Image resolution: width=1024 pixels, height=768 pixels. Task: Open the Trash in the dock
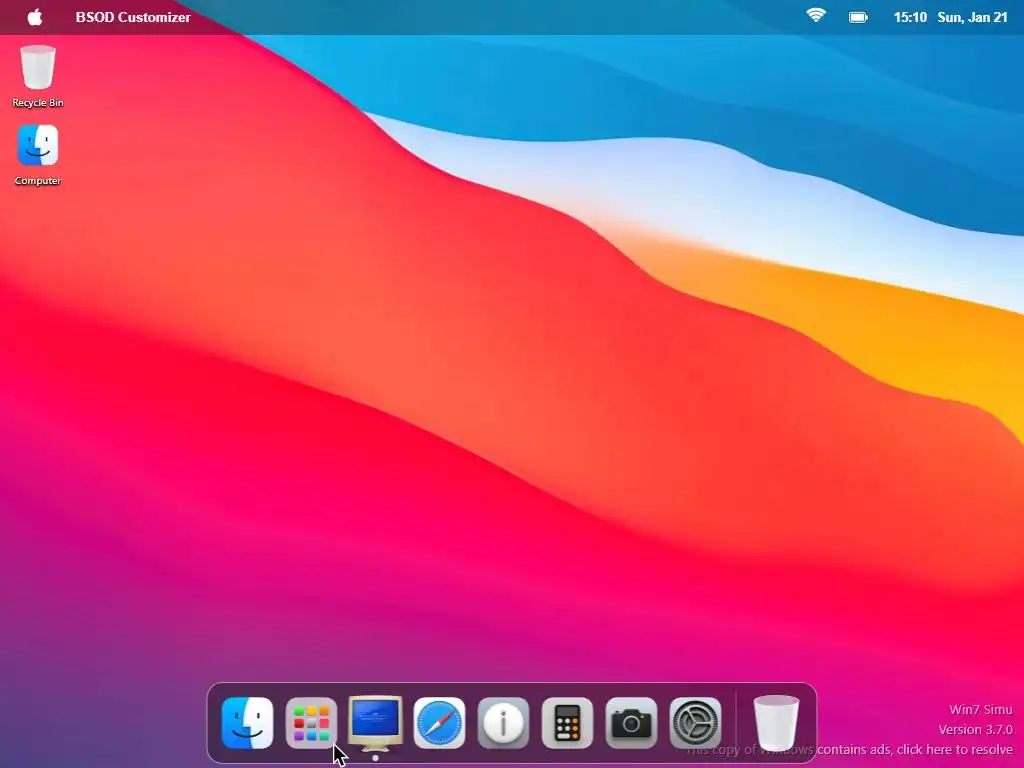click(x=776, y=723)
